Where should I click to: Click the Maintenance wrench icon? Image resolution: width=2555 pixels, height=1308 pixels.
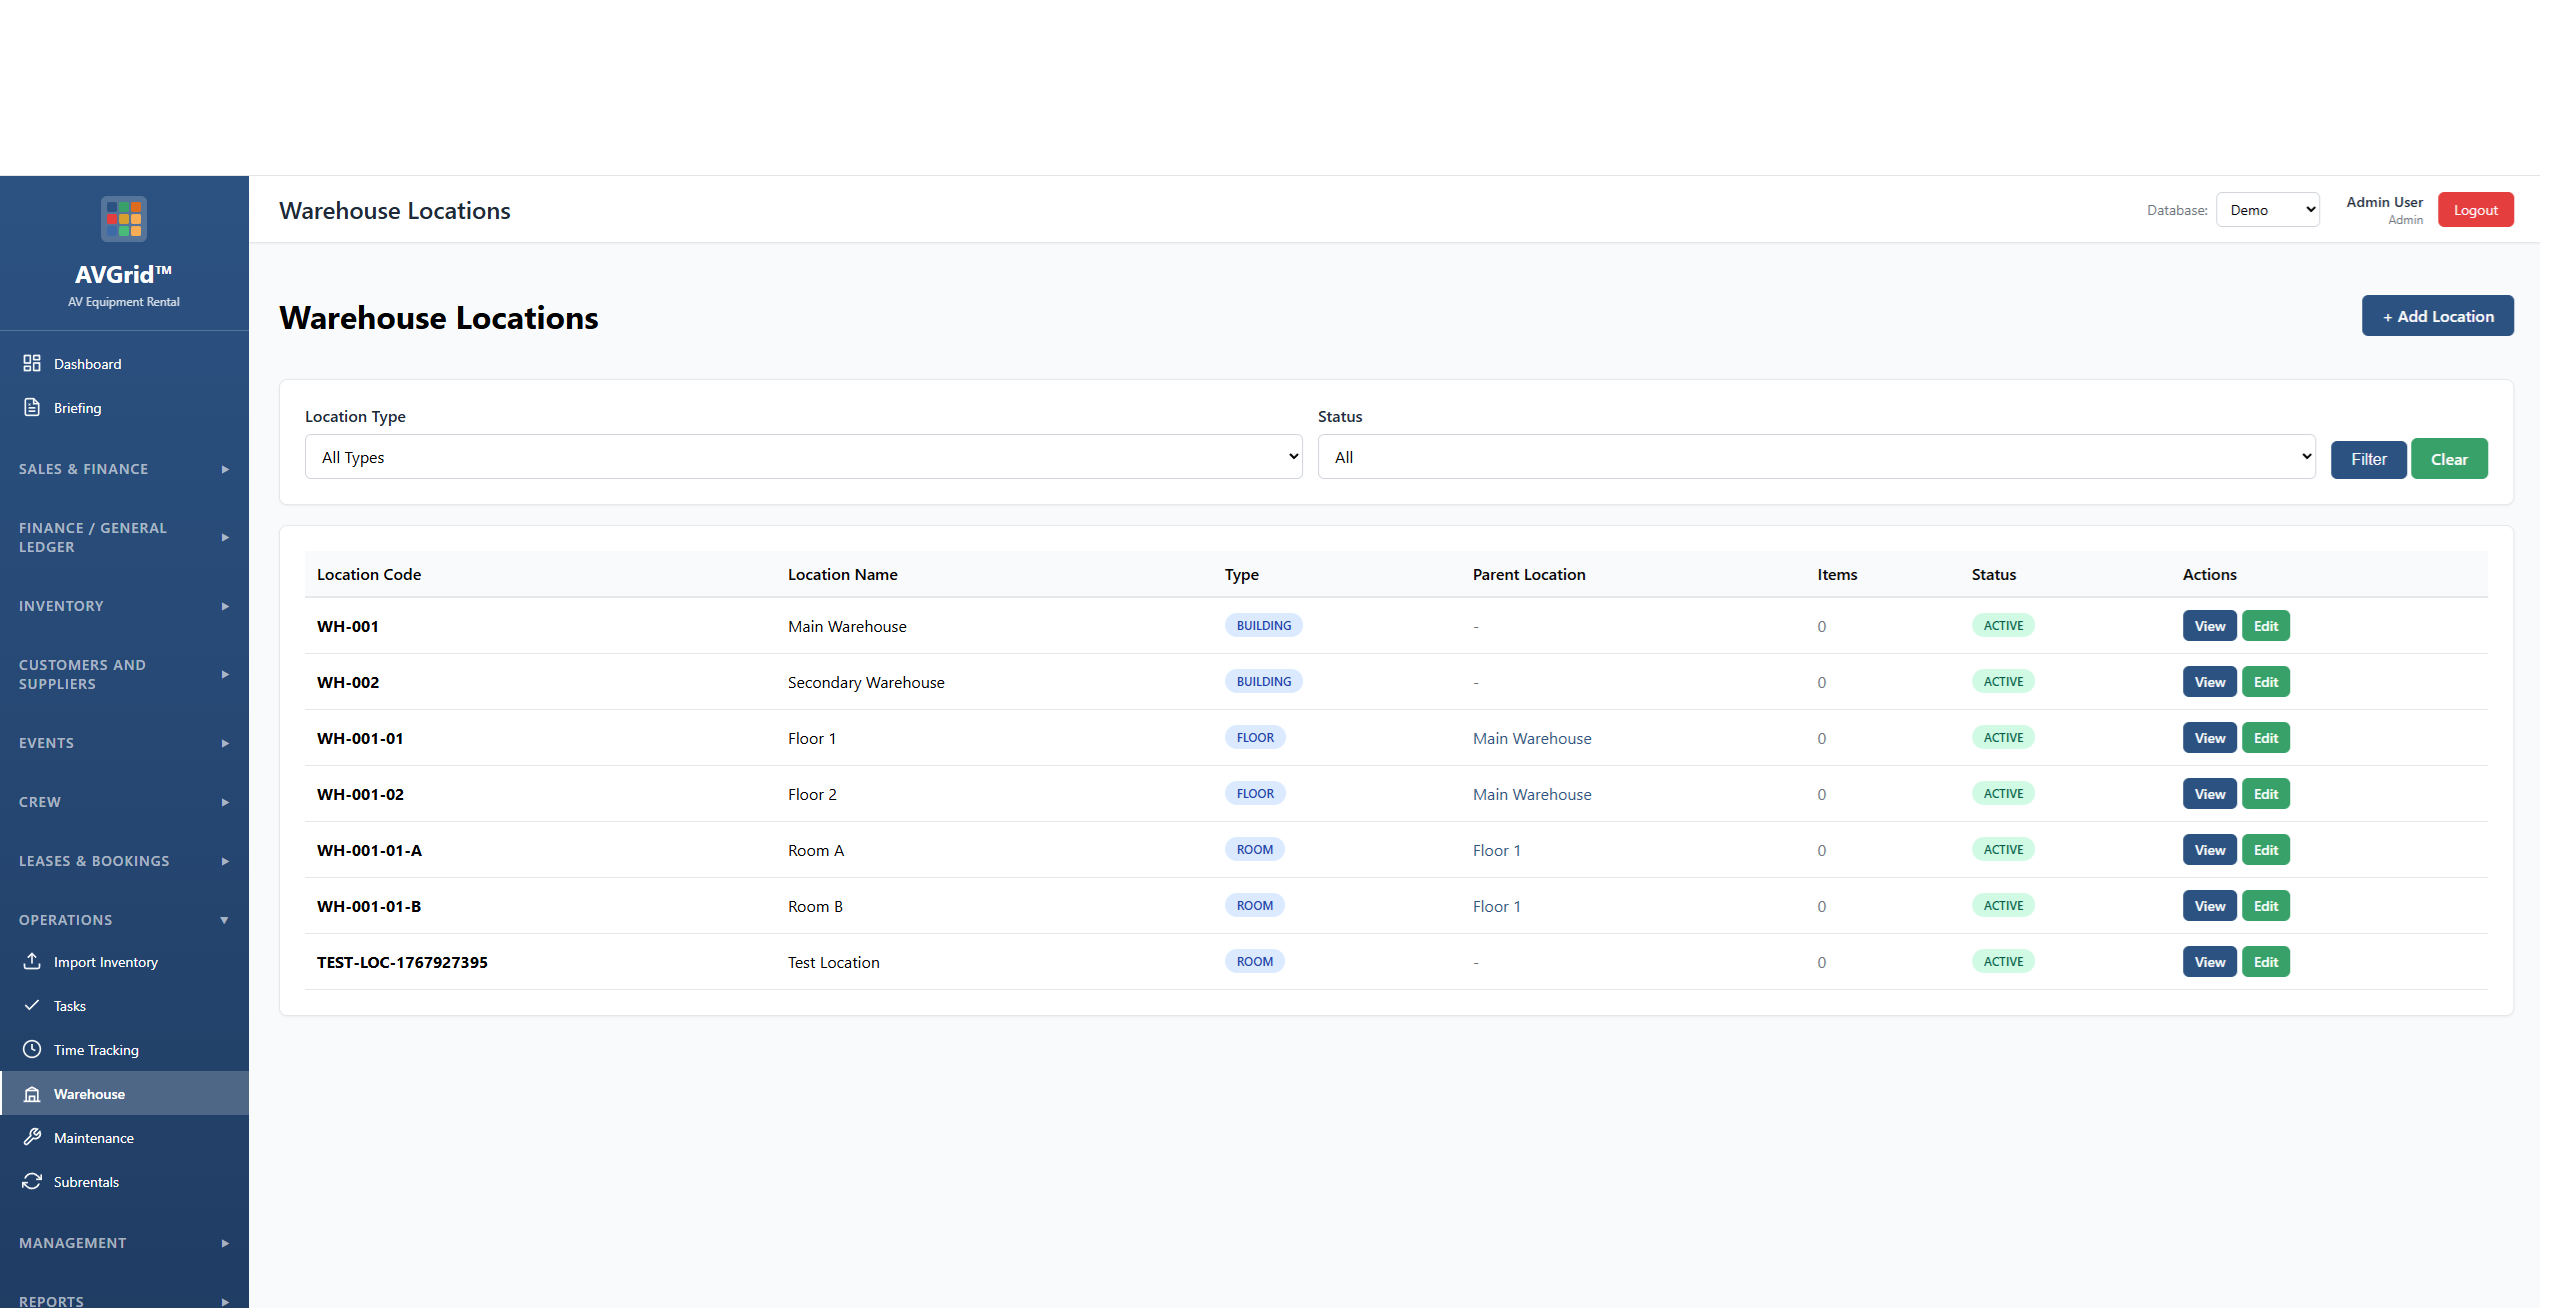(x=32, y=1137)
